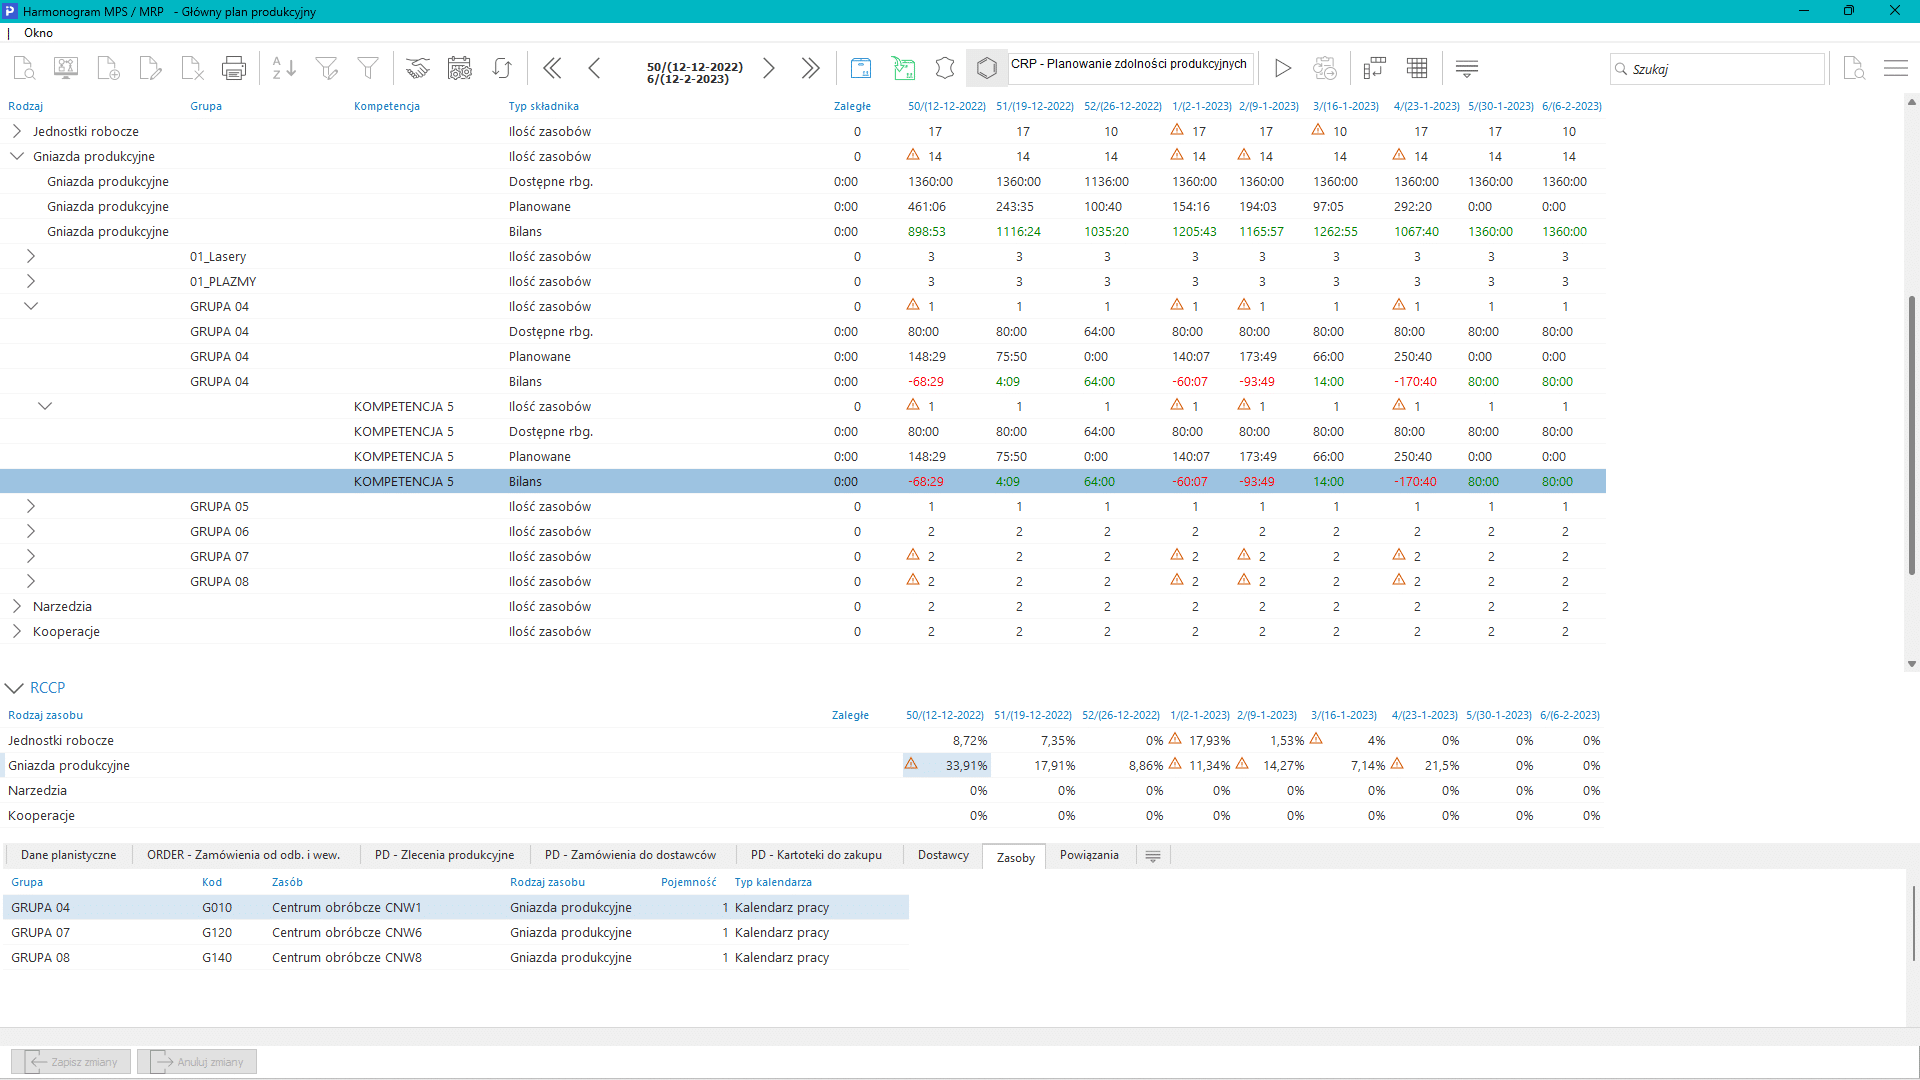Click the green box import icon
1920x1080 pixels.
(x=904, y=68)
